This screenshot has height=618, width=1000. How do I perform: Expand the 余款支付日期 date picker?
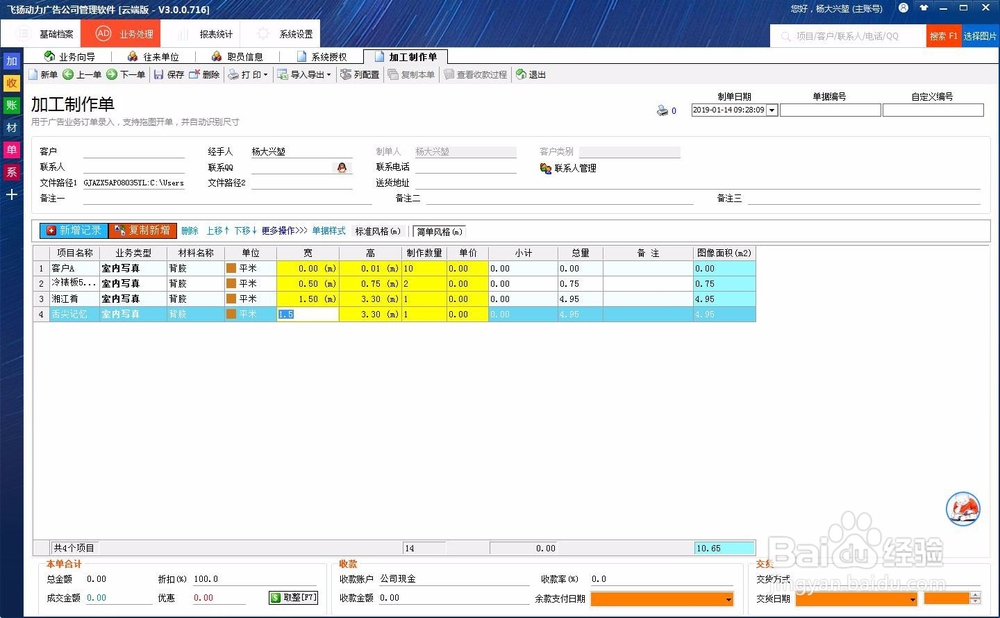728,597
